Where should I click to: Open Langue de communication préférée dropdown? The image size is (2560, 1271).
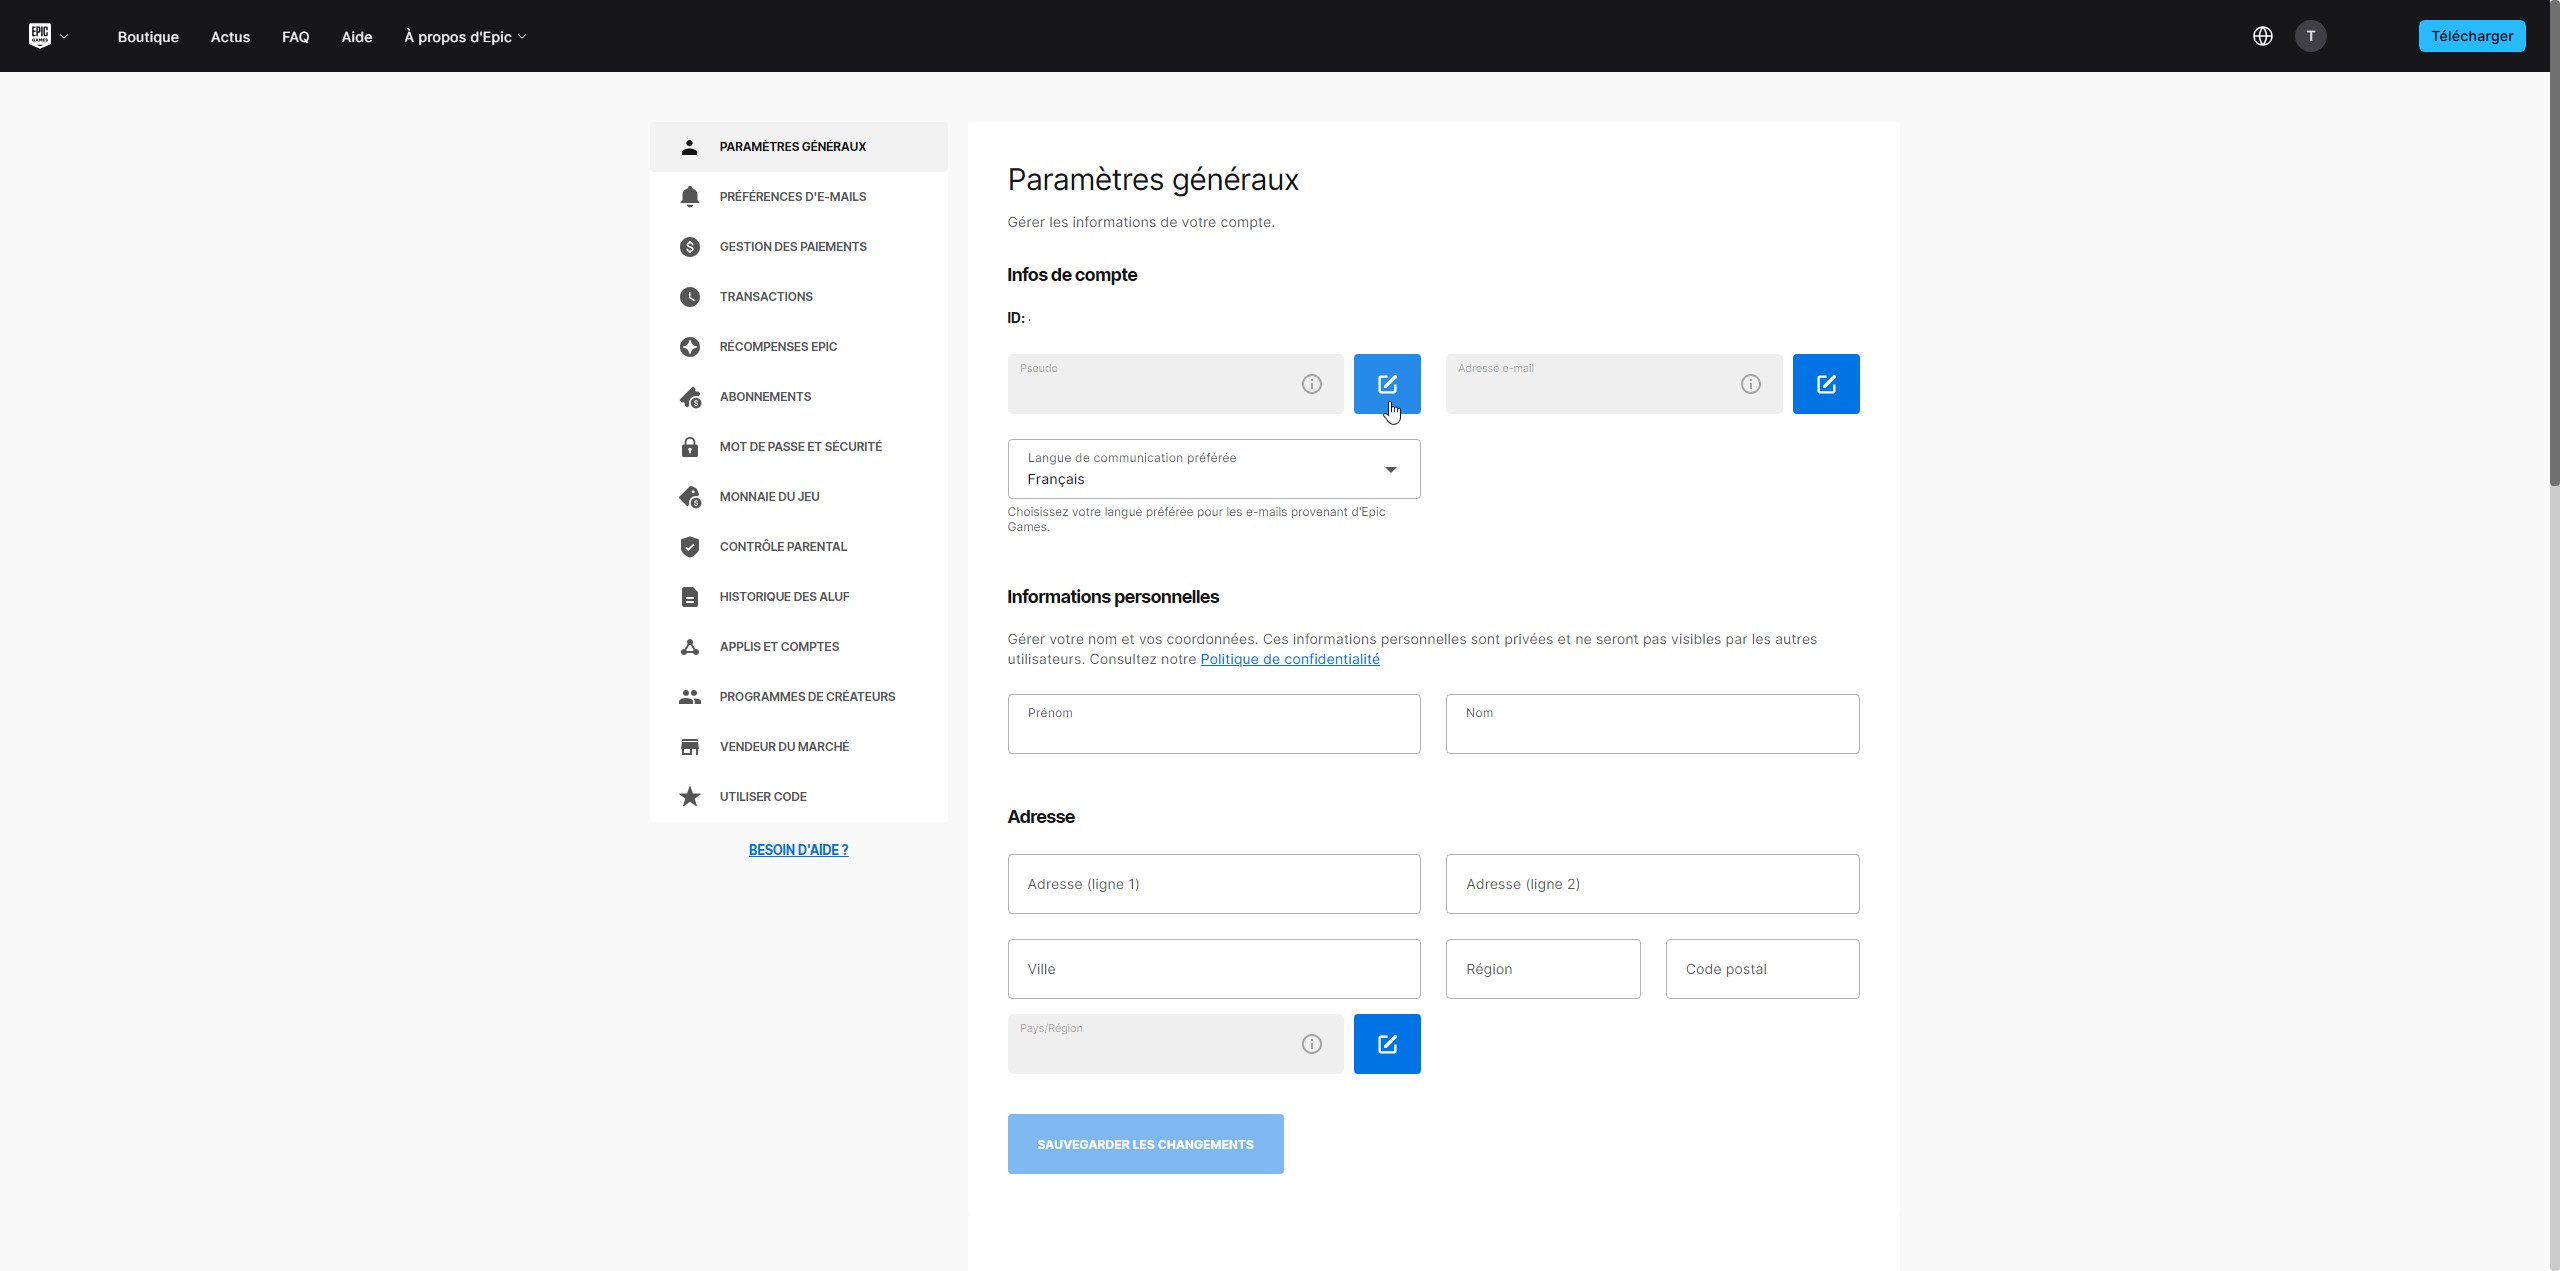tap(1213, 469)
